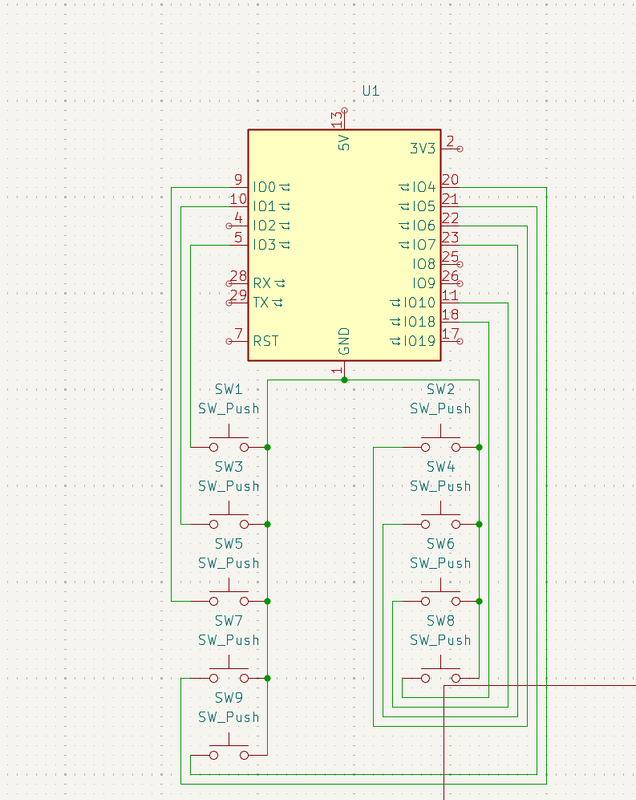Select the IO7 pin name
Viewport: 636px width, 800px height.
424,245
